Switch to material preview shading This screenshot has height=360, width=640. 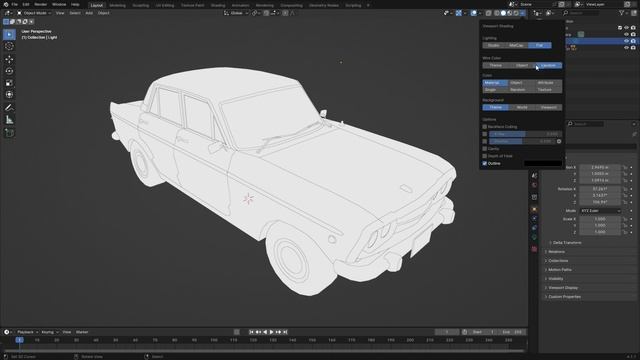510,13
